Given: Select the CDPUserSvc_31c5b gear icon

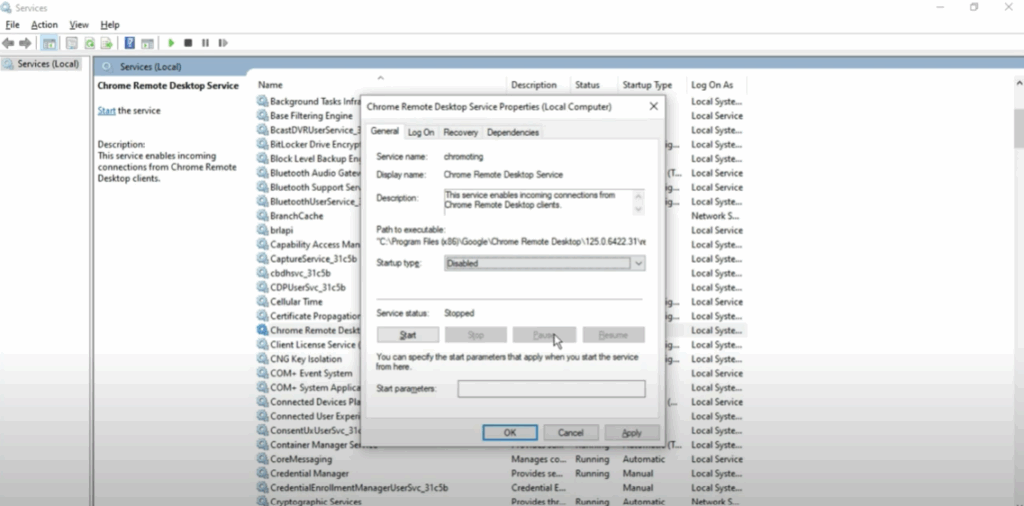Looking at the screenshot, I should click(x=263, y=287).
